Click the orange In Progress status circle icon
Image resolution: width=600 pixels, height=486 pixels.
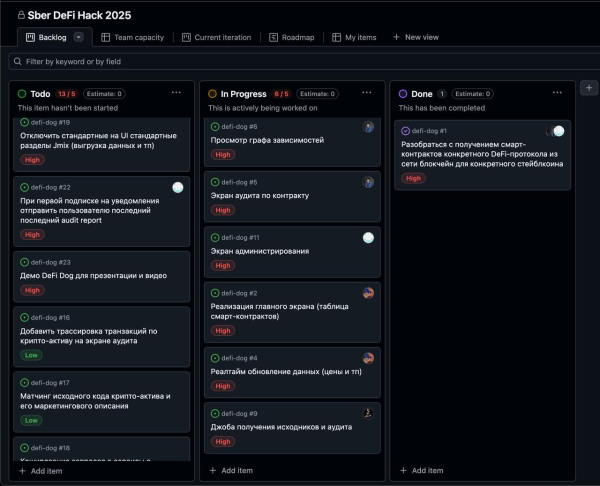point(212,94)
